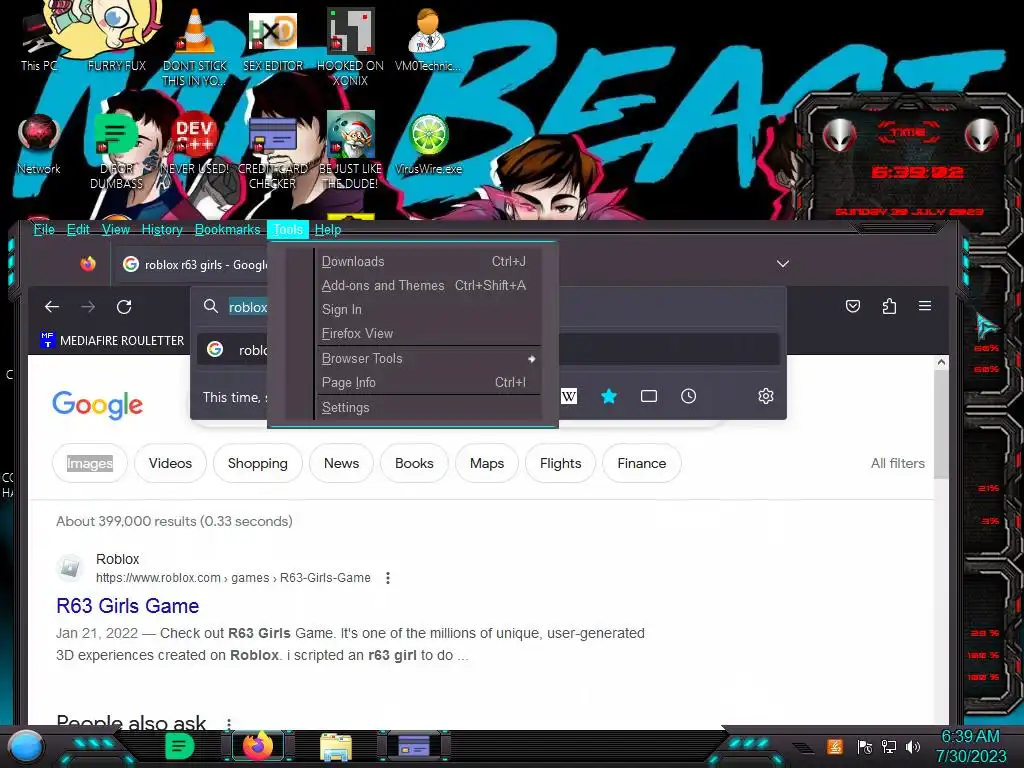Expand the list all tabs chevron

coord(782,264)
